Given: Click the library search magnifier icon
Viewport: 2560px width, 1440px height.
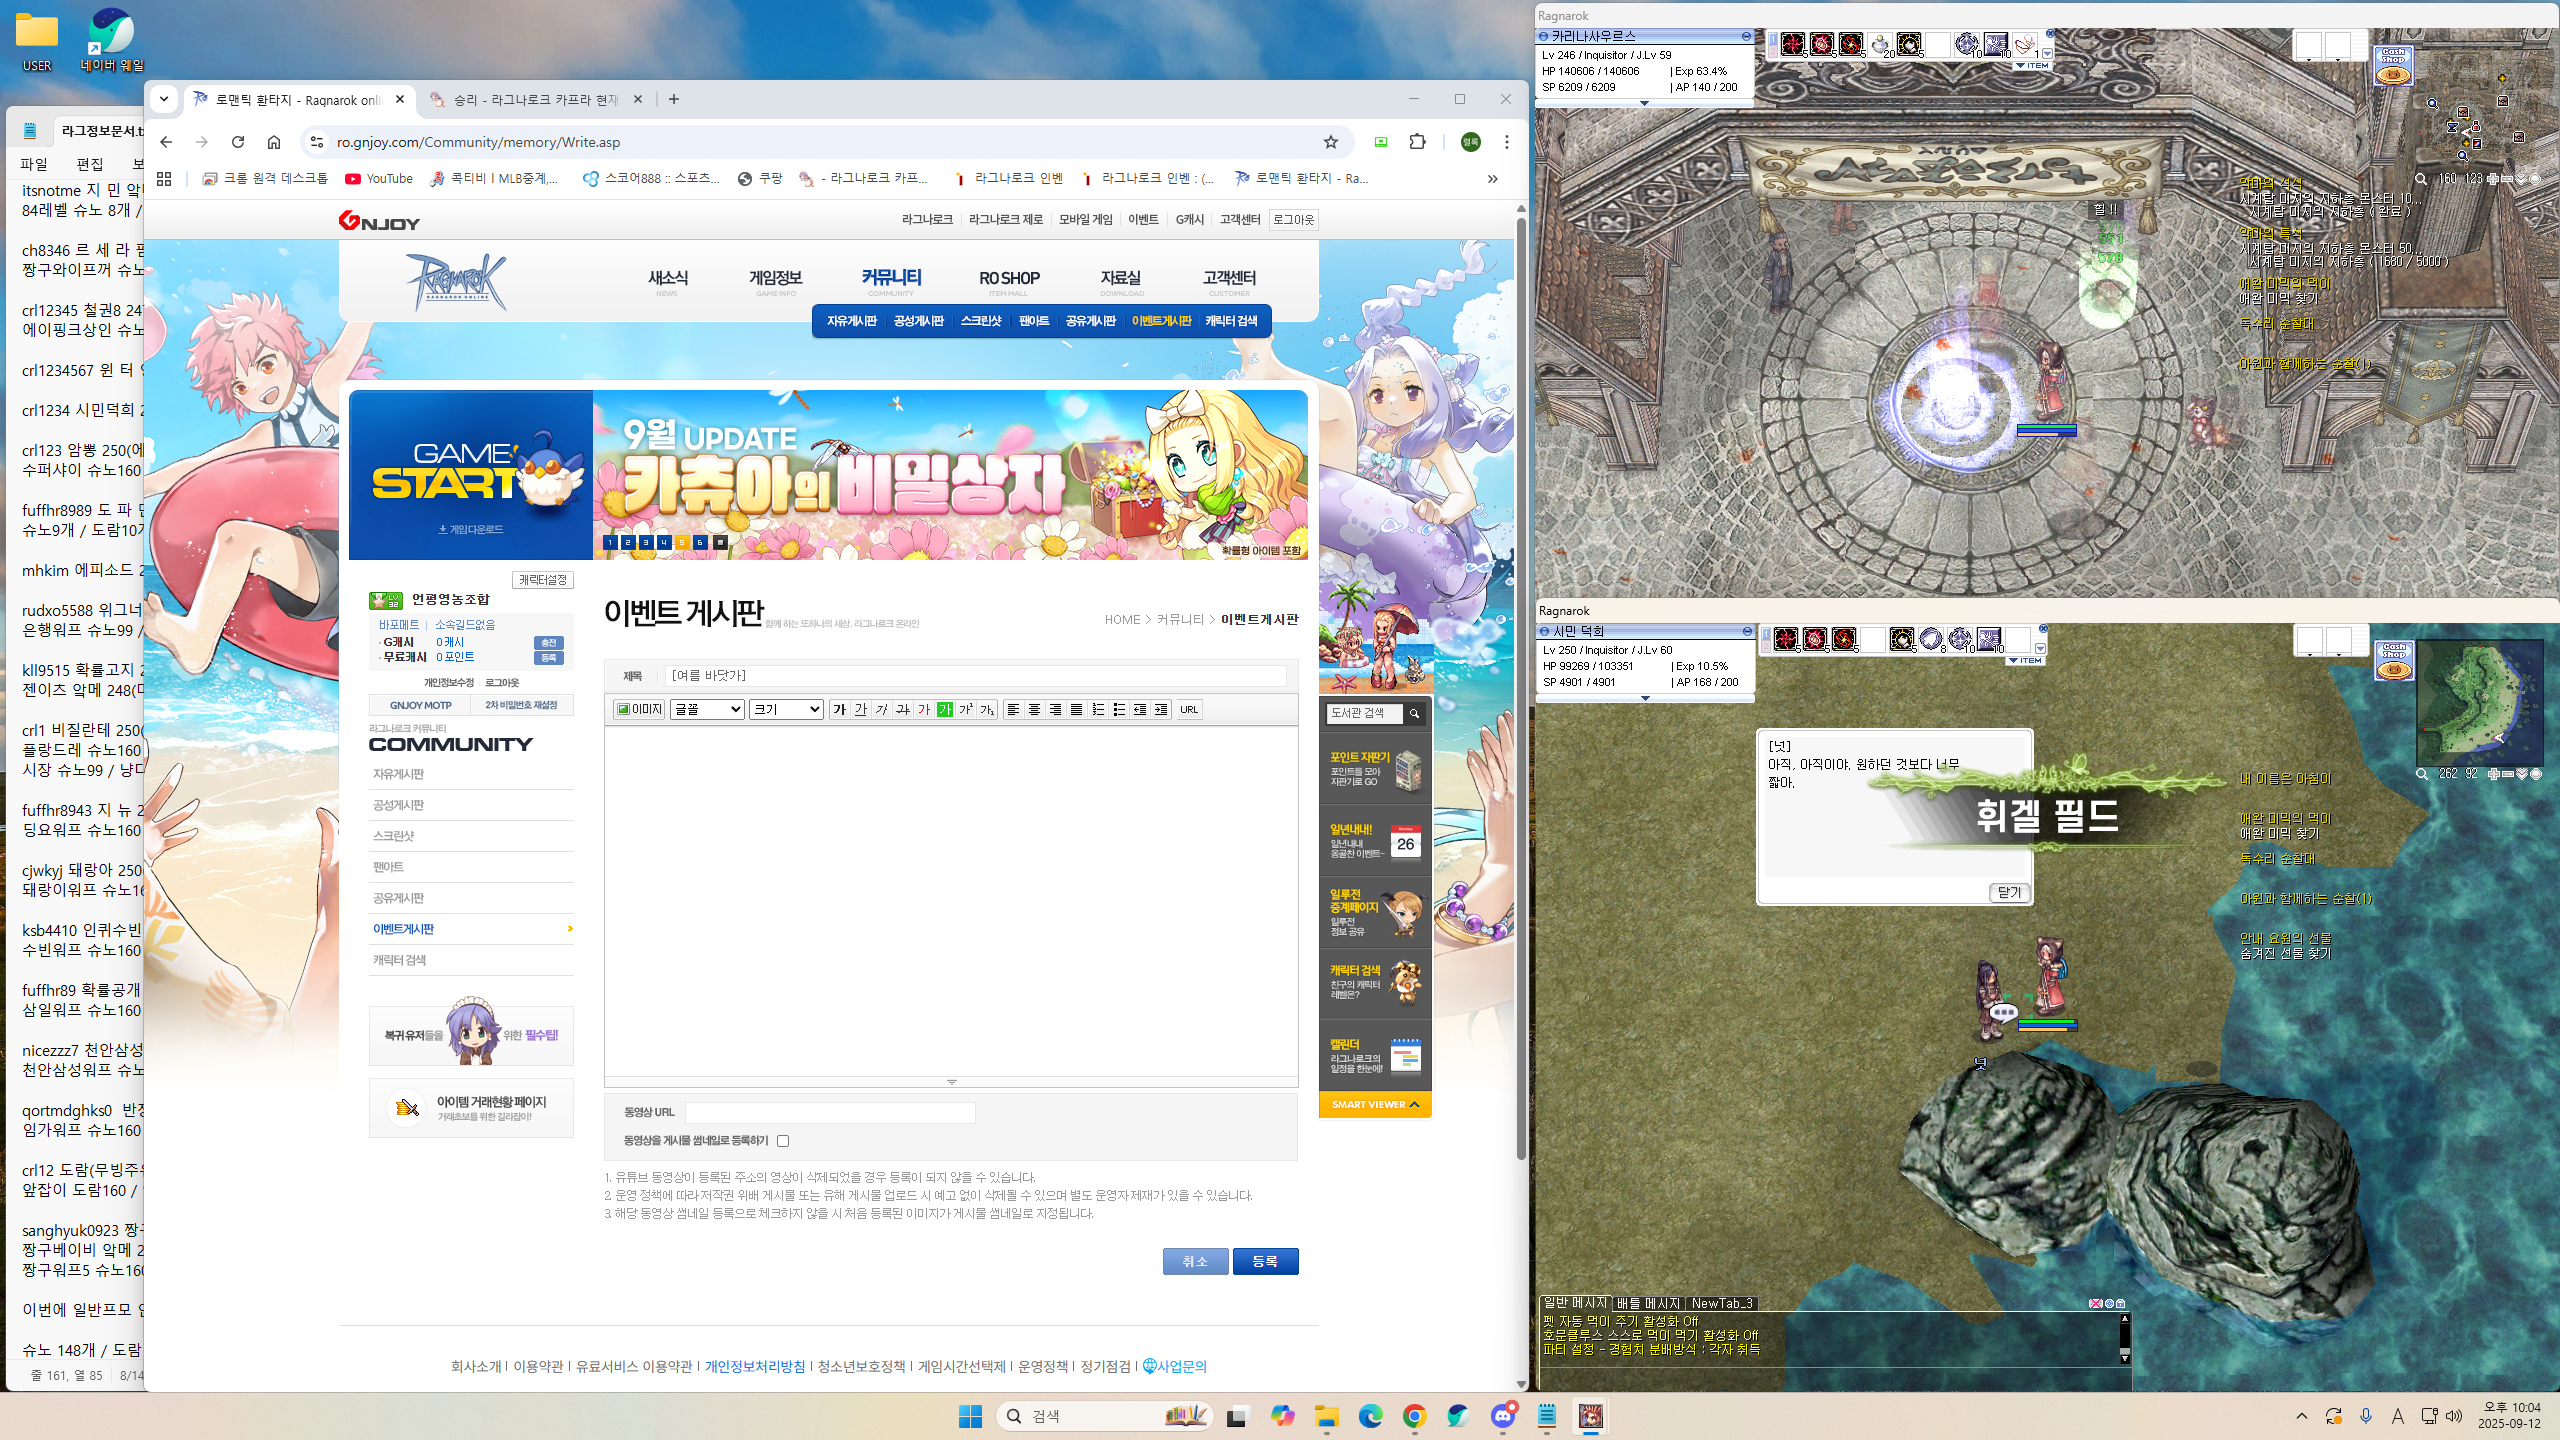Looking at the screenshot, I should point(1414,713).
